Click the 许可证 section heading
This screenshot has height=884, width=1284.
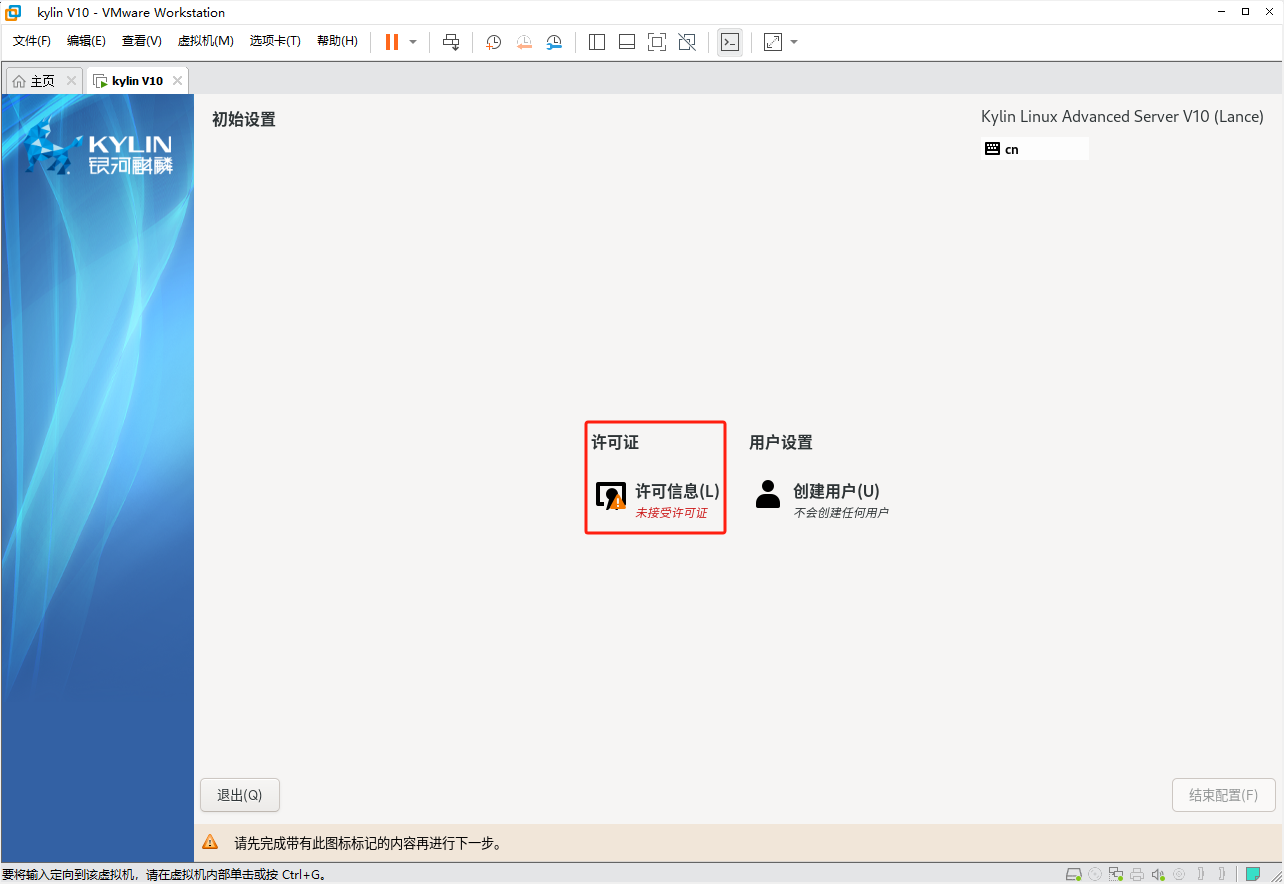point(615,442)
